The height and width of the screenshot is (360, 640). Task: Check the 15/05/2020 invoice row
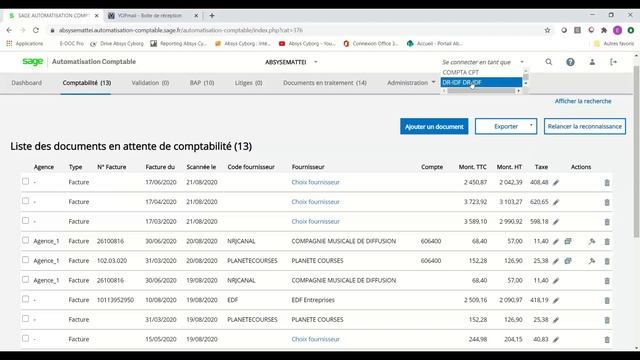(25, 338)
